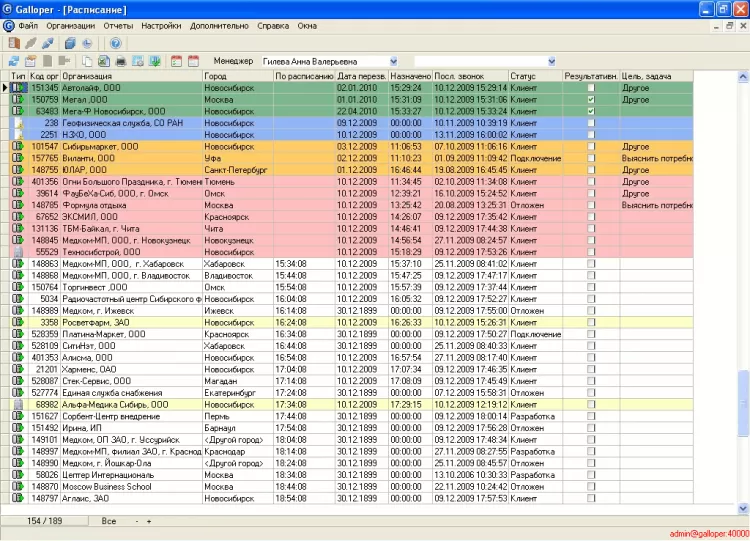Toggle result checkbox for Сибирьмаркет row
The image size is (750, 541).
coord(591,146)
